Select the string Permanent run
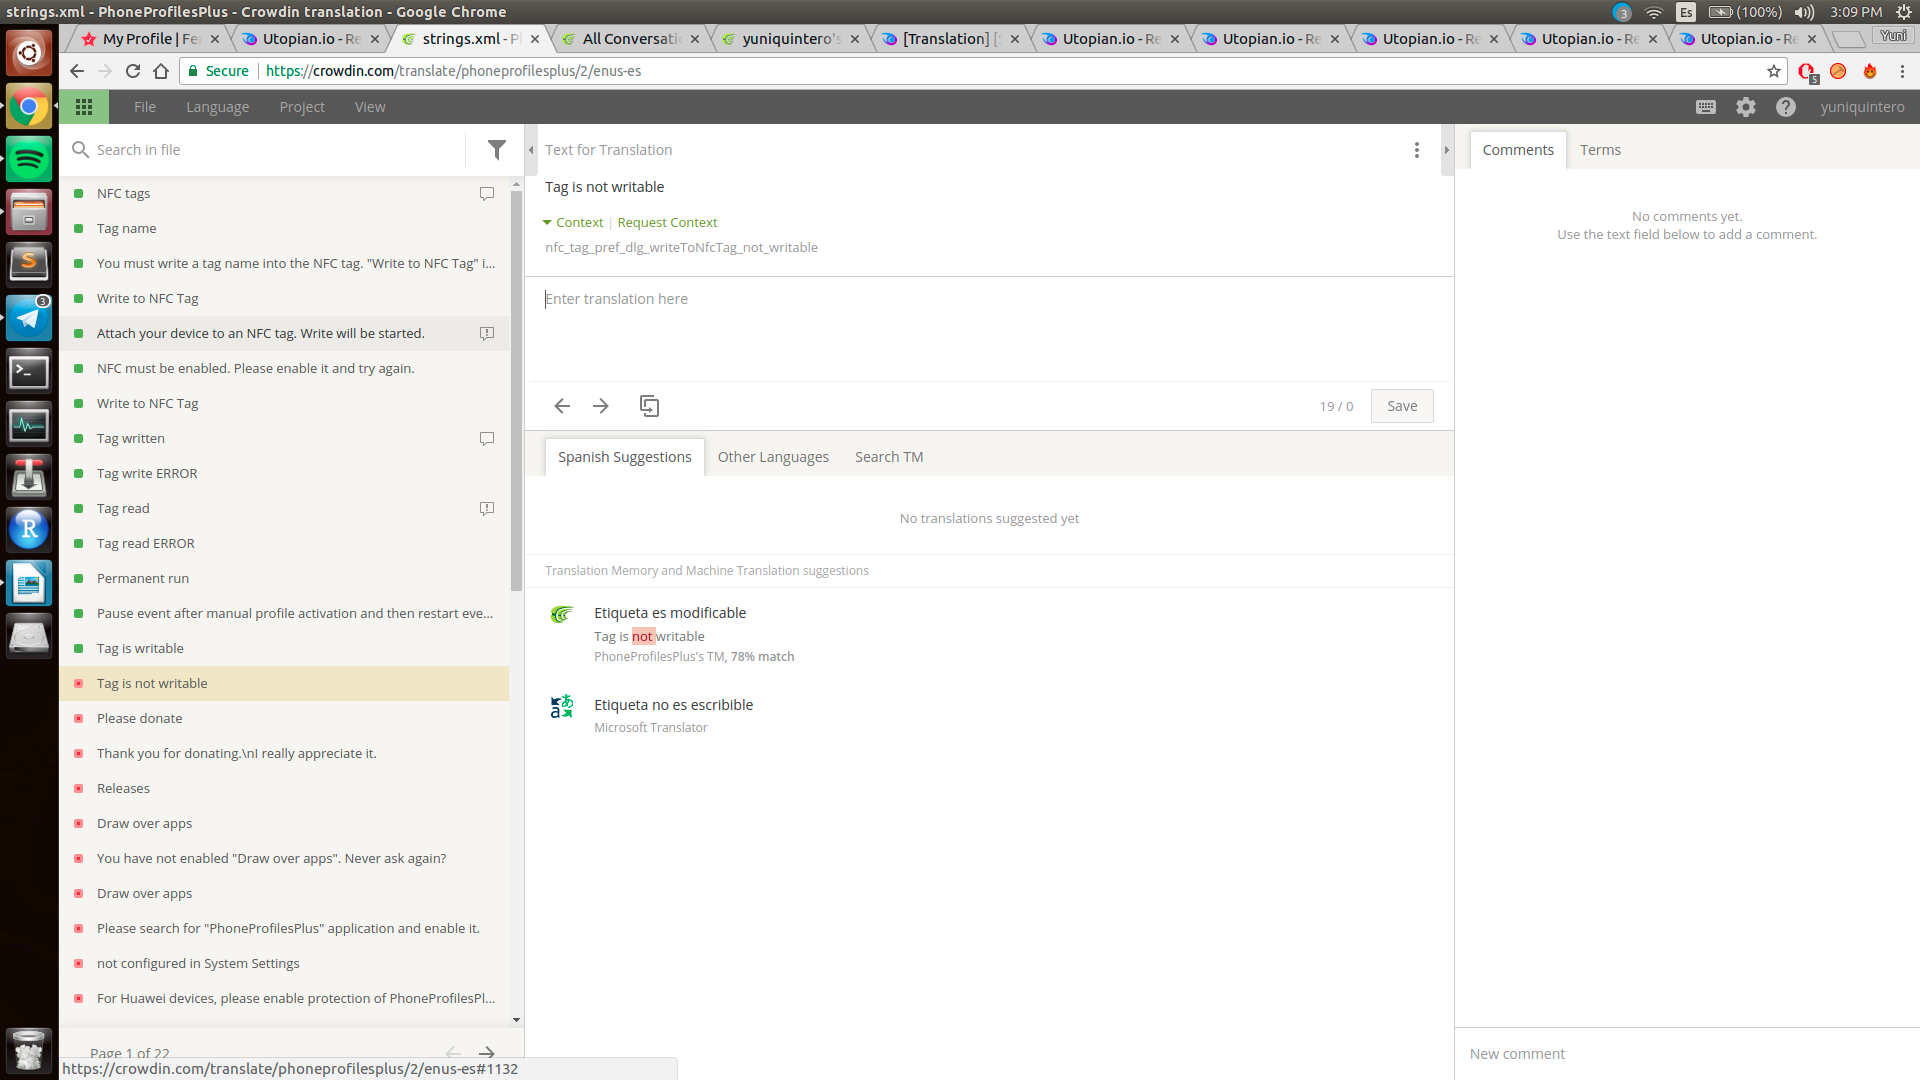The width and height of the screenshot is (1920, 1080). pyautogui.click(x=284, y=579)
